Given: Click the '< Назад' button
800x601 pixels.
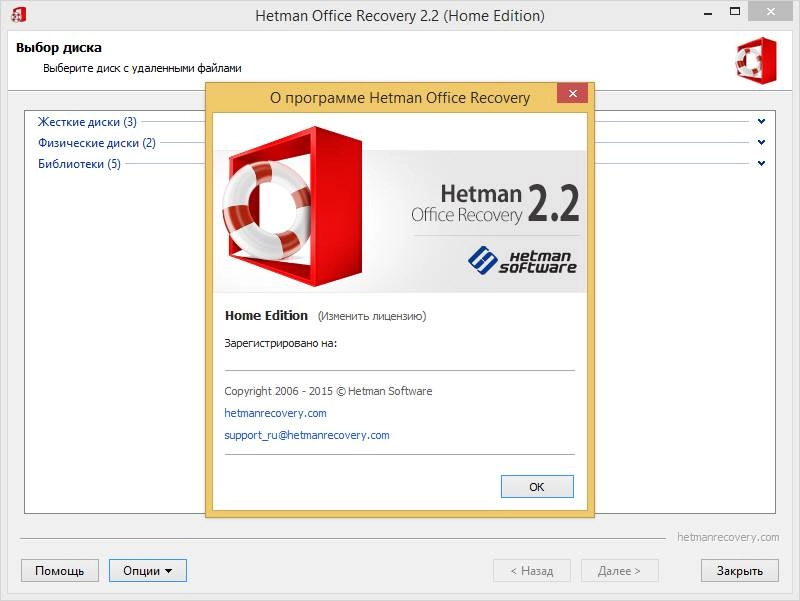Looking at the screenshot, I should pyautogui.click(x=532, y=570).
